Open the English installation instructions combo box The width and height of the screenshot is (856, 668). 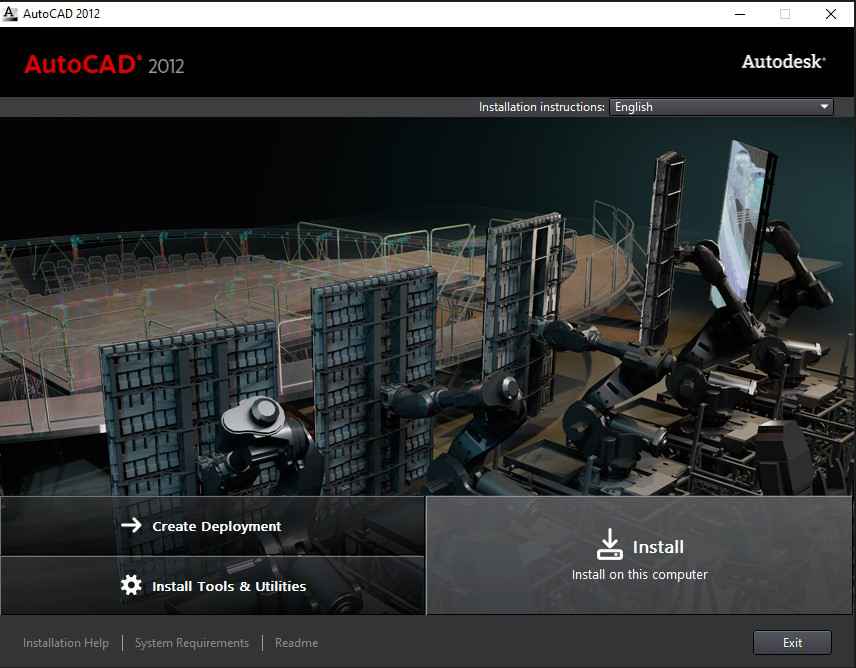[720, 107]
